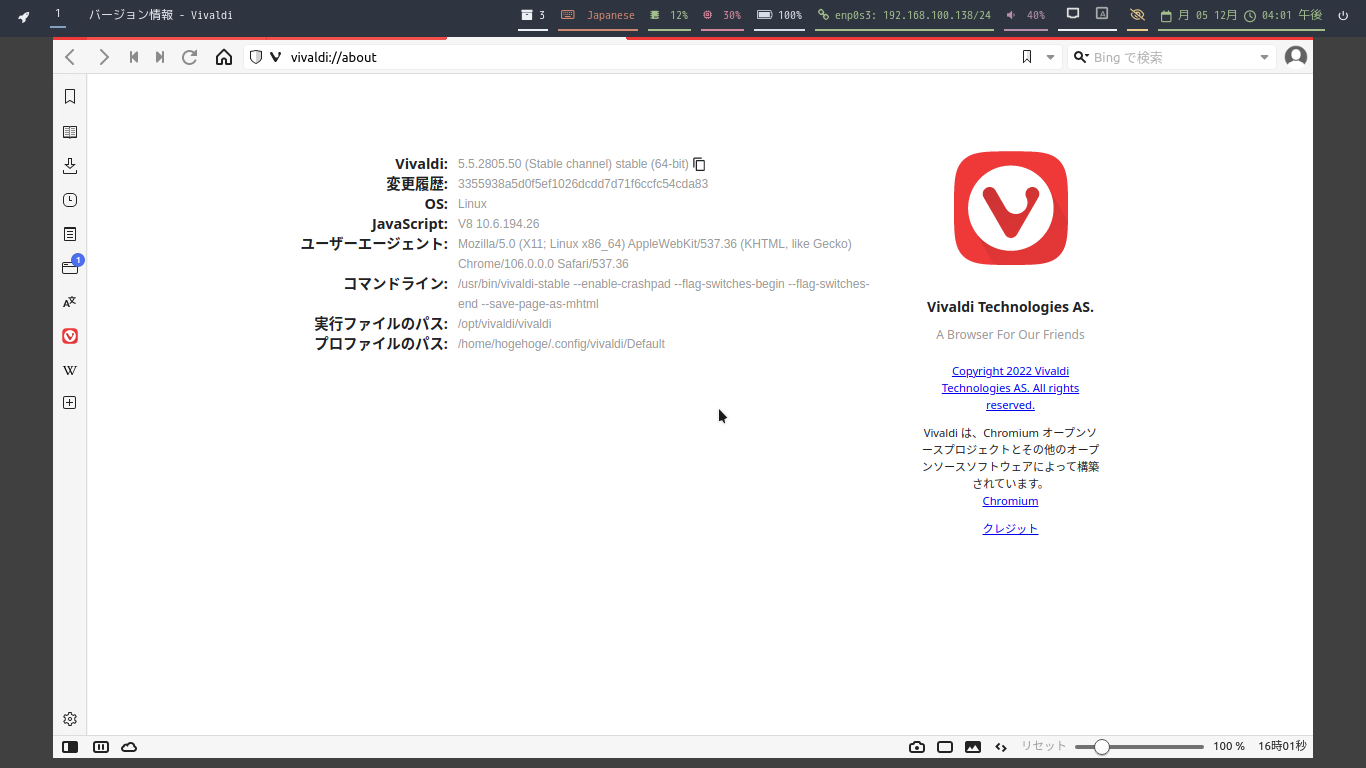Open the Window panel with badge
Image resolution: width=1366 pixels, height=768 pixels.
point(70,267)
